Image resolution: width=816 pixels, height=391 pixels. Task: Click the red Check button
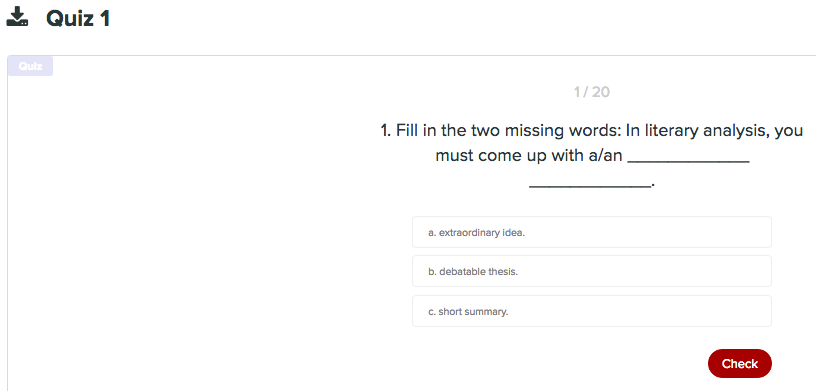click(x=740, y=363)
